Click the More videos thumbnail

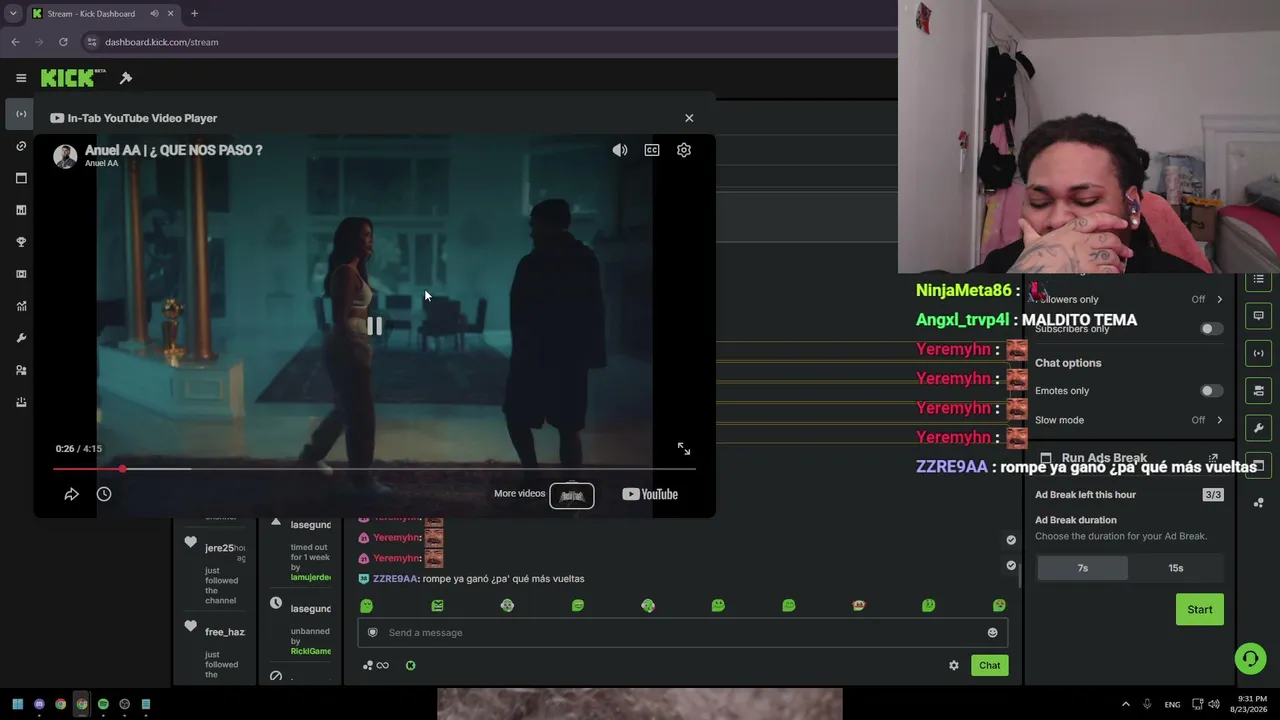(x=572, y=495)
